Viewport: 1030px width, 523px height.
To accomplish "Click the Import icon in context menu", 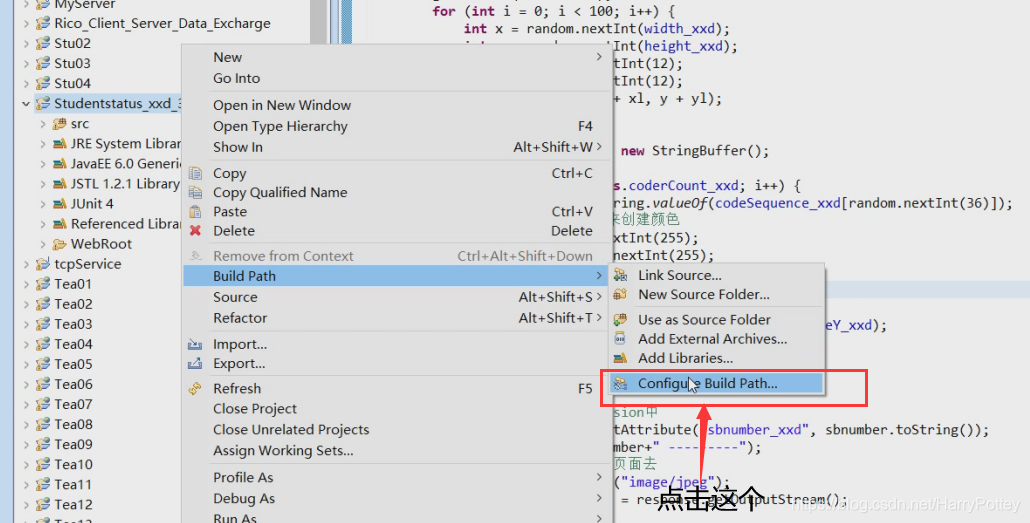I will click(195, 344).
